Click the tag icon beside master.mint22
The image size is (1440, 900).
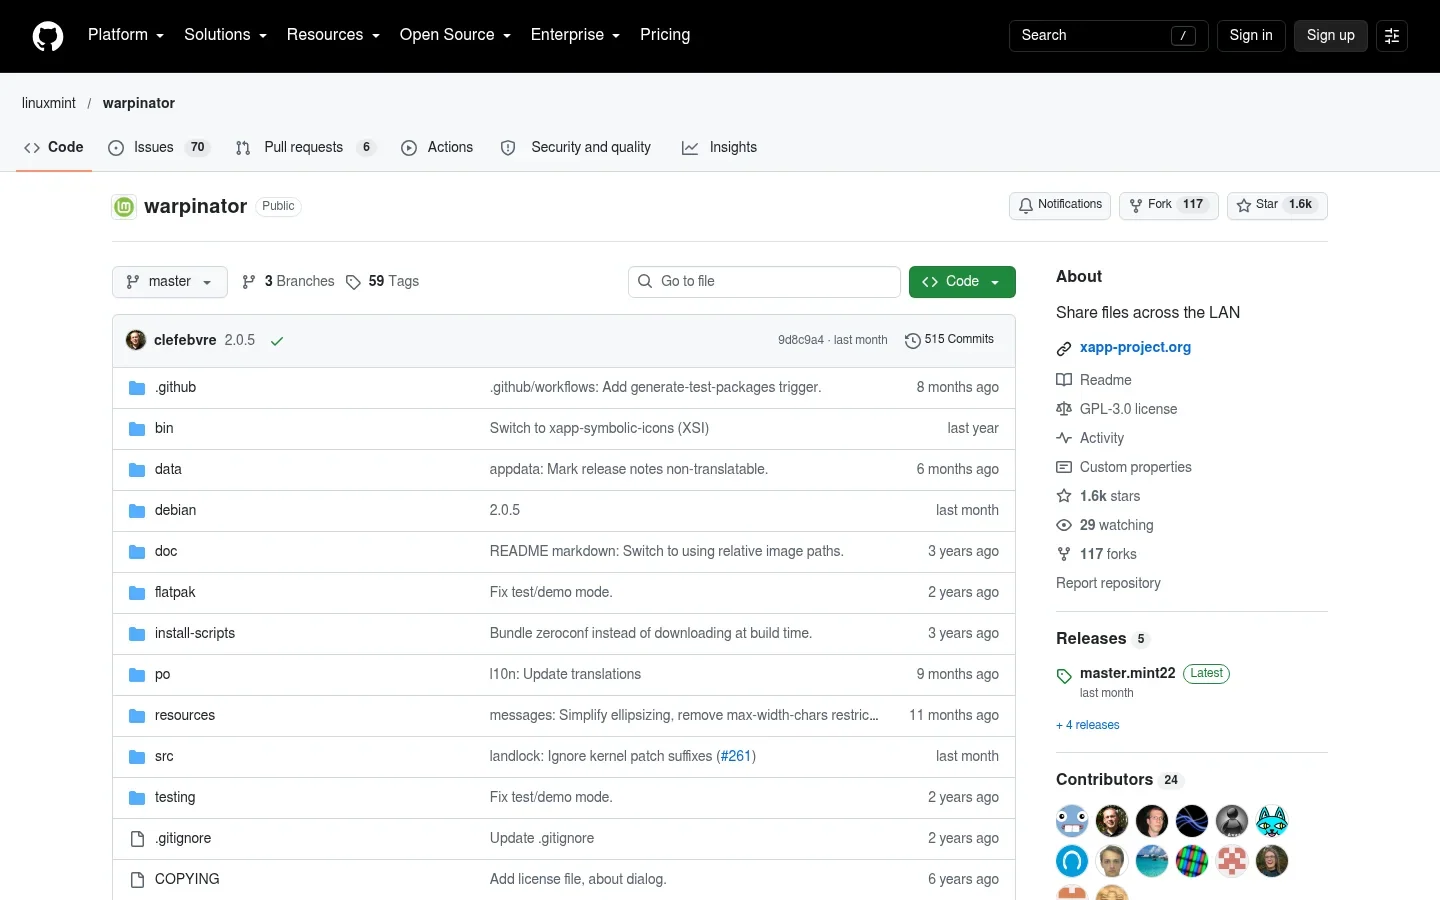coord(1064,676)
